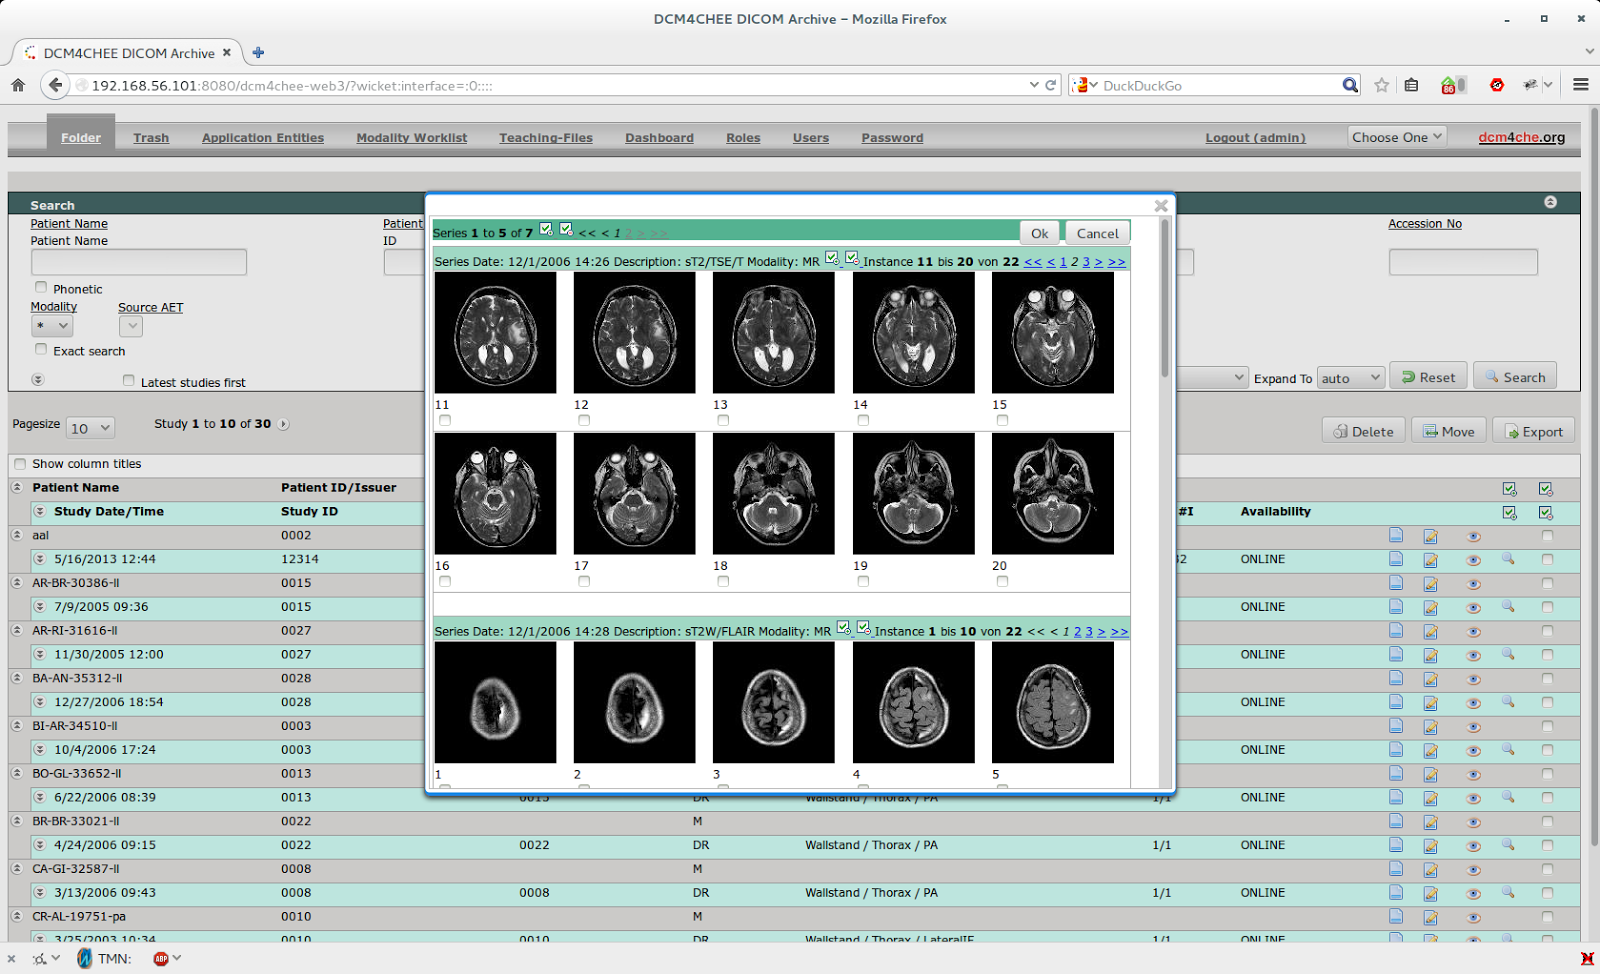The width and height of the screenshot is (1600, 974).
Task: Click the Search button
Action: [x=1515, y=377]
